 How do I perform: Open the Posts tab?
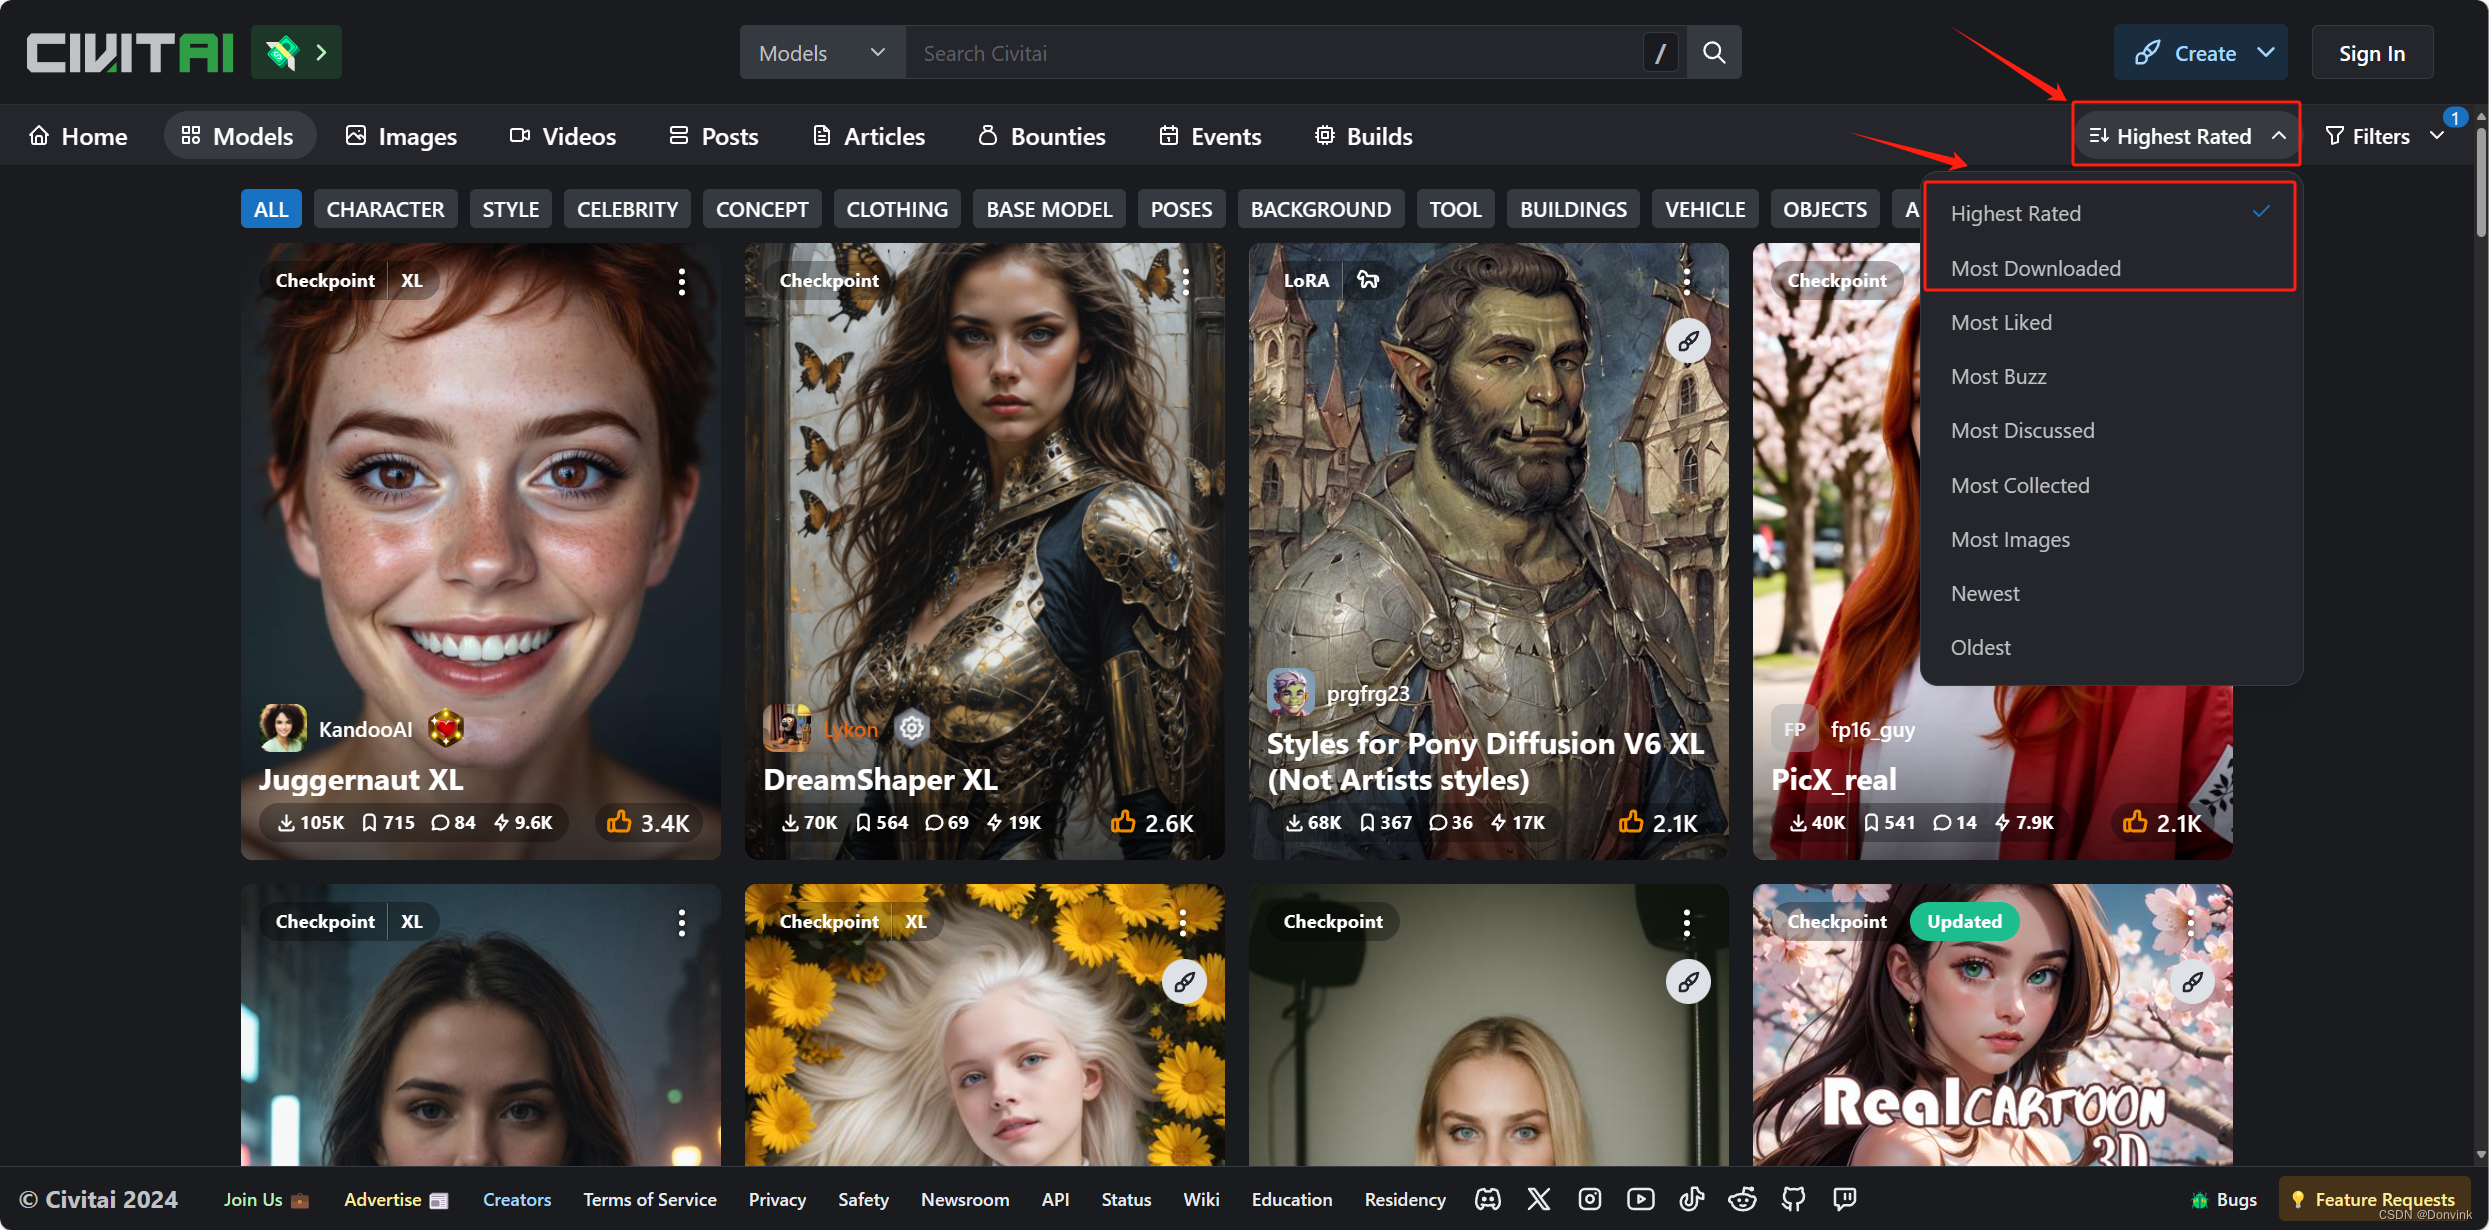[714, 136]
